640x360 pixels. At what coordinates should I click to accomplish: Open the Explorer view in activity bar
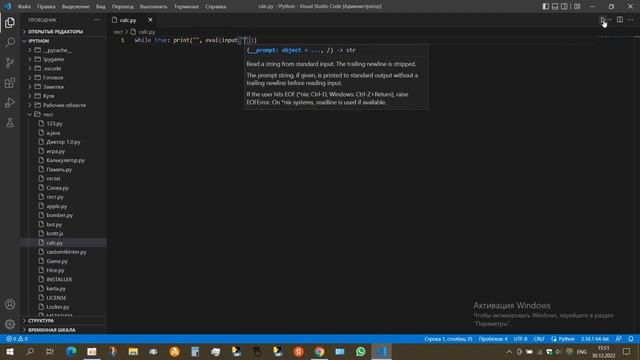[10, 22]
